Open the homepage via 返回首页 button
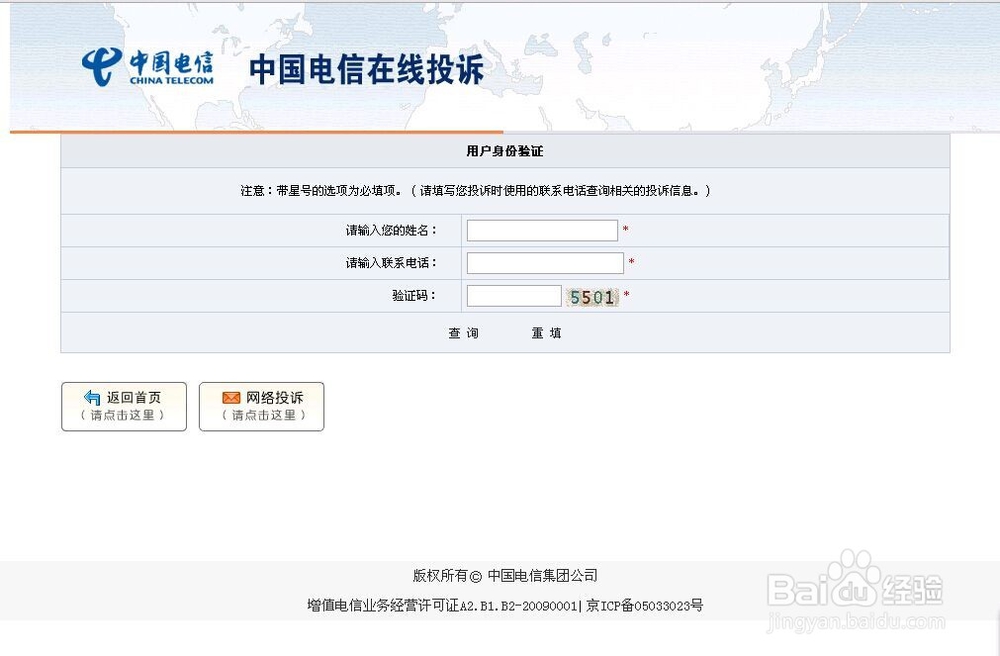The width and height of the screenshot is (1000, 656). pos(123,406)
